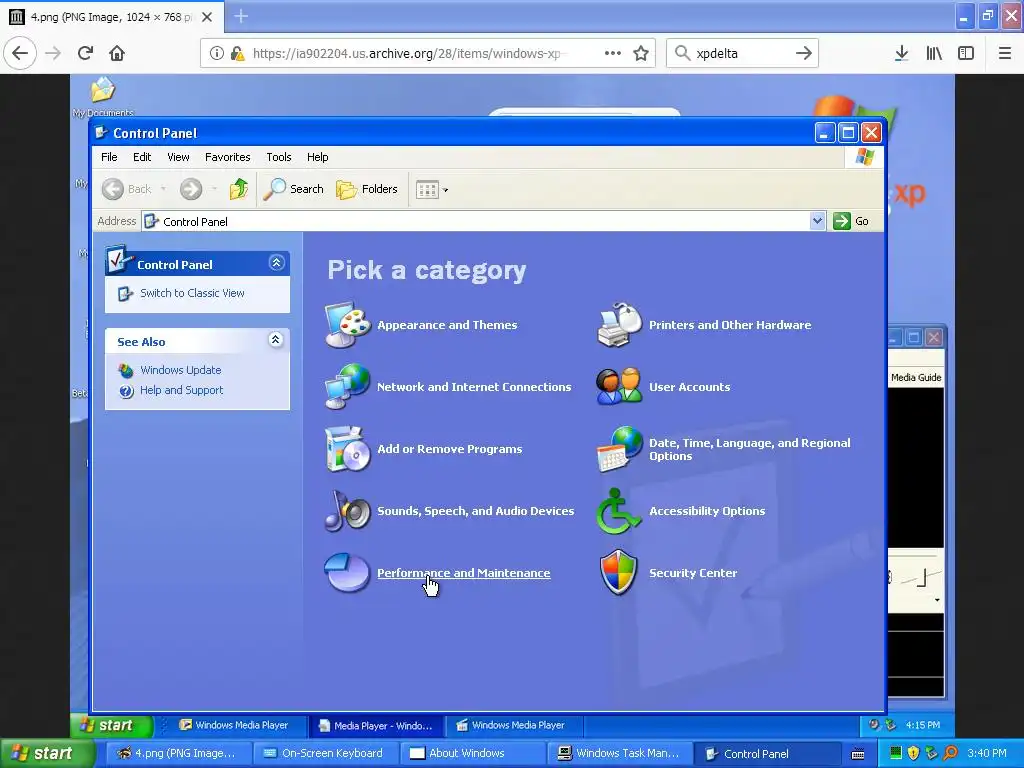Open the Tools menu
Viewport: 1024px width, 768px height.
(279, 157)
